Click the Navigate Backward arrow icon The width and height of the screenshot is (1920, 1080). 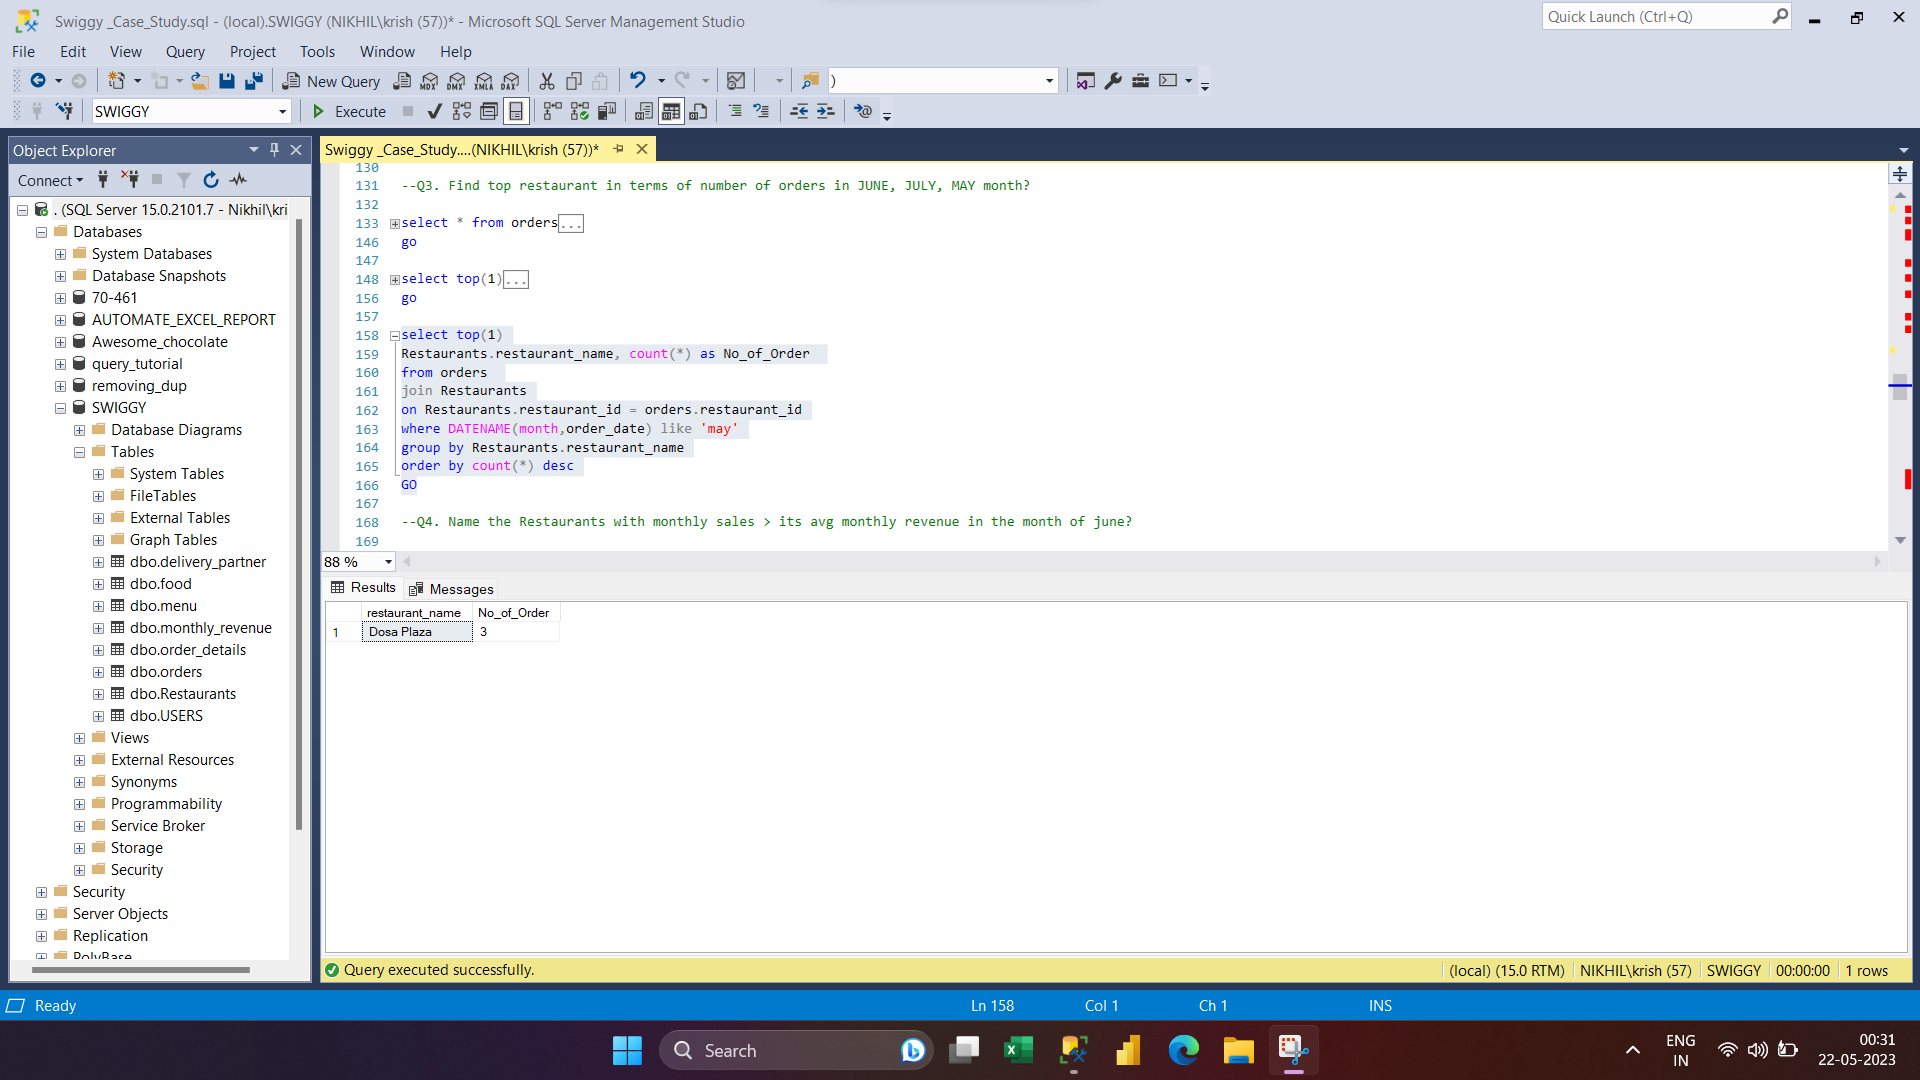click(38, 80)
